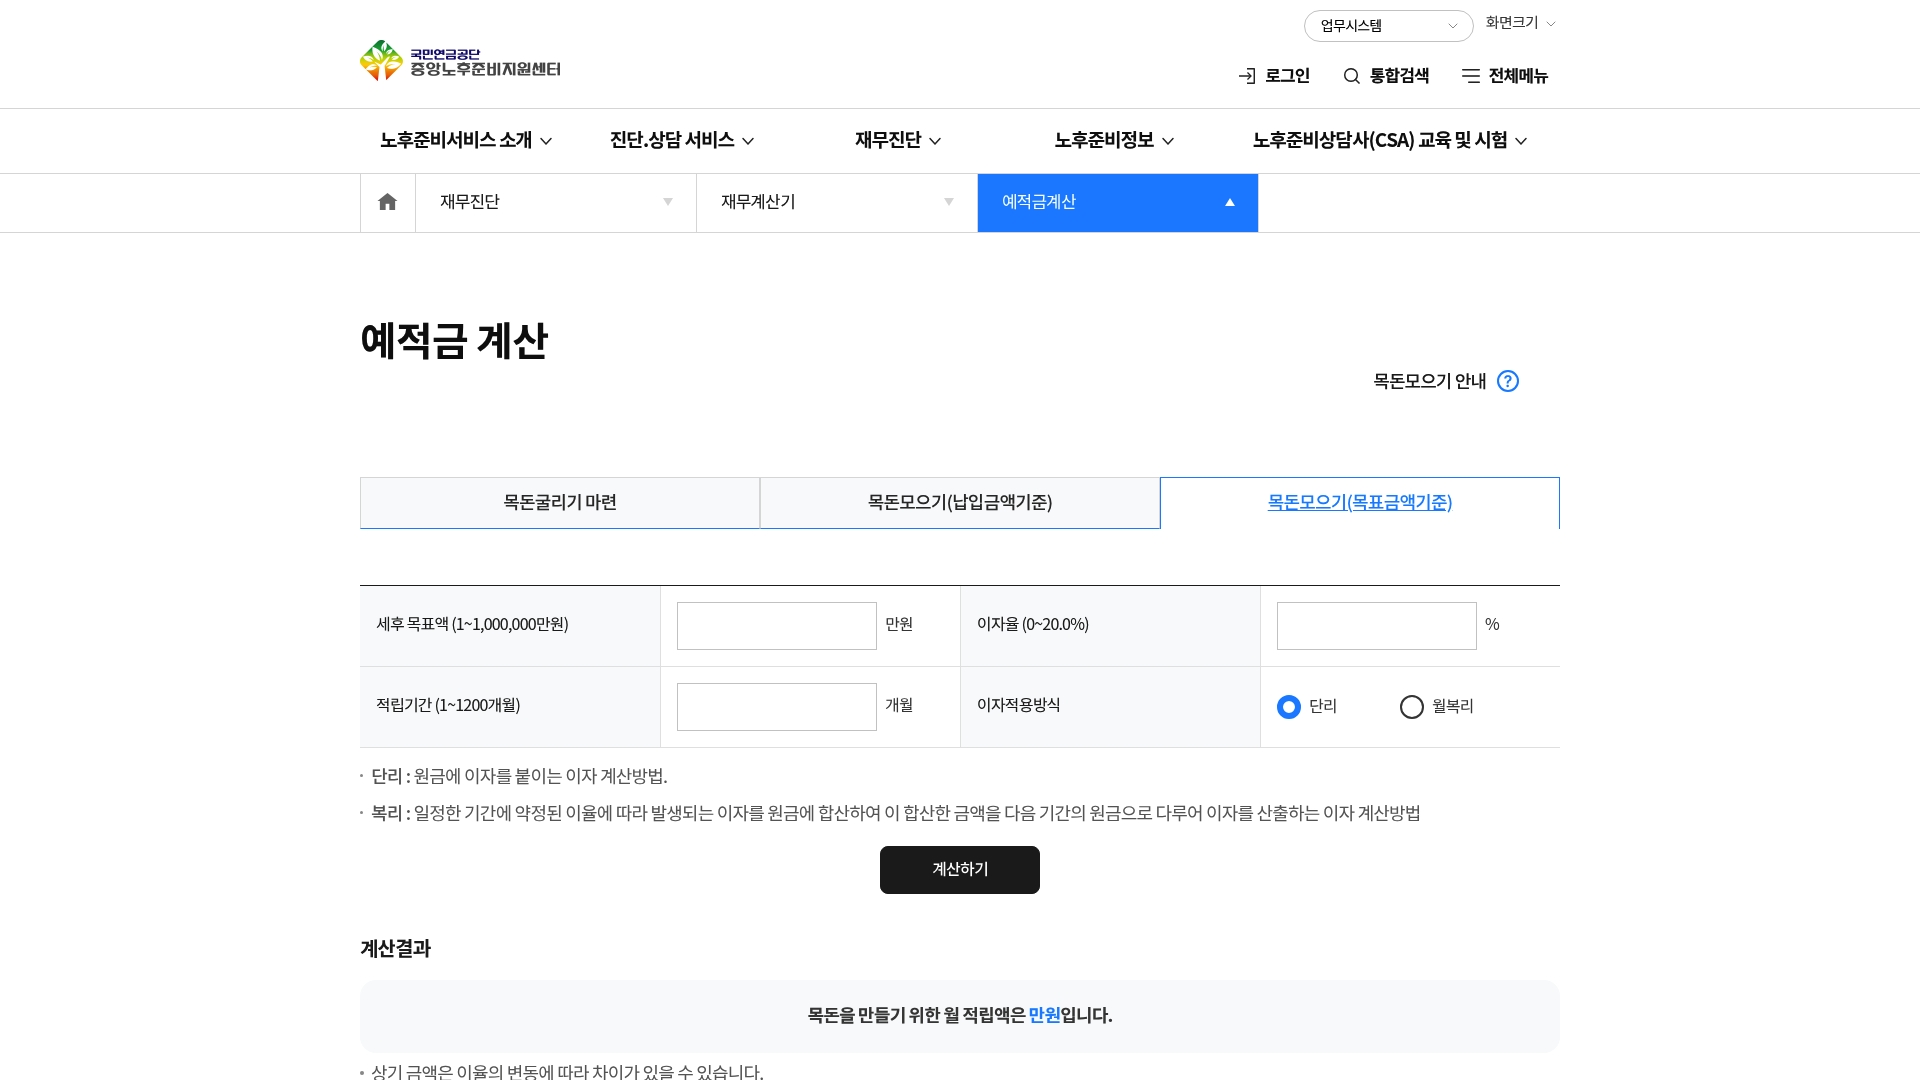The height and width of the screenshot is (1080, 1920).
Task: Switch to 목돈모으기(납입금액기준) tab
Action: click(960, 503)
